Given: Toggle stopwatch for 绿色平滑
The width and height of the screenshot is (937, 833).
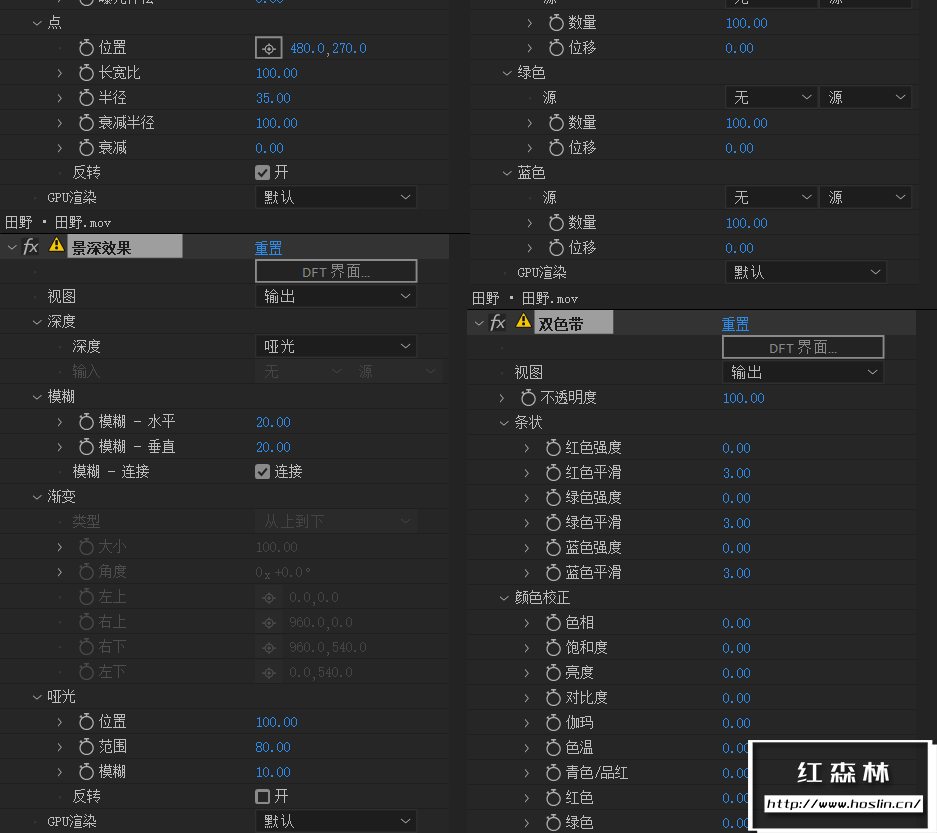Looking at the screenshot, I should pos(553,523).
